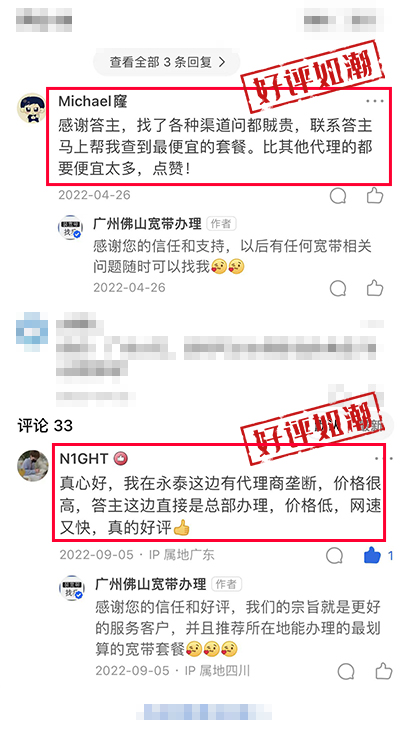Open the blurred commenter's avatar
This screenshot has width=400, height=730.
[x=32, y=331]
